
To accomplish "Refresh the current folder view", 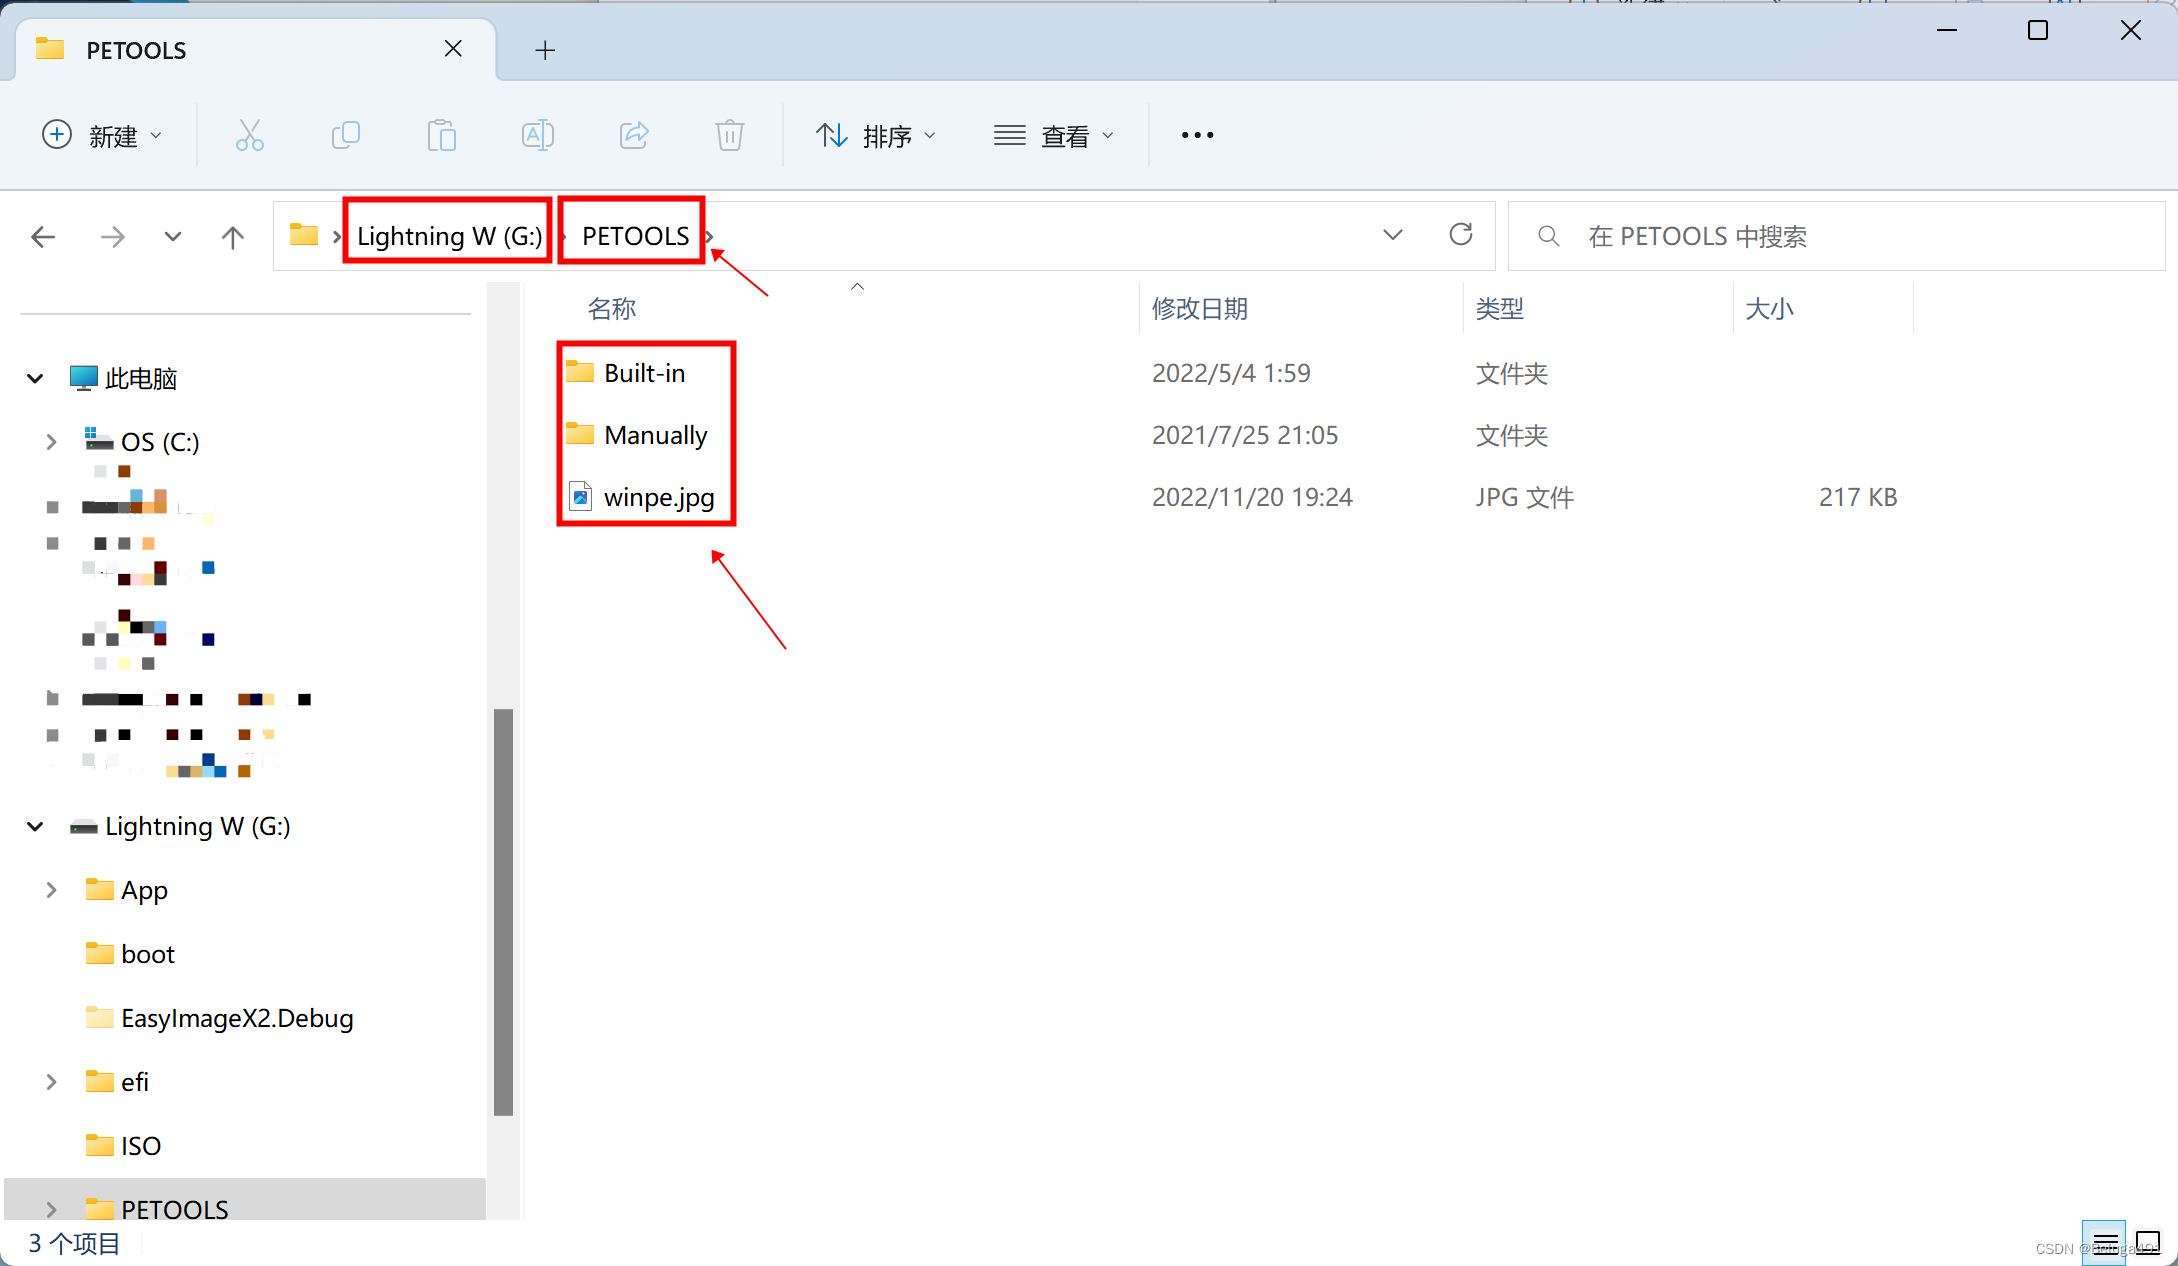I will [1460, 234].
